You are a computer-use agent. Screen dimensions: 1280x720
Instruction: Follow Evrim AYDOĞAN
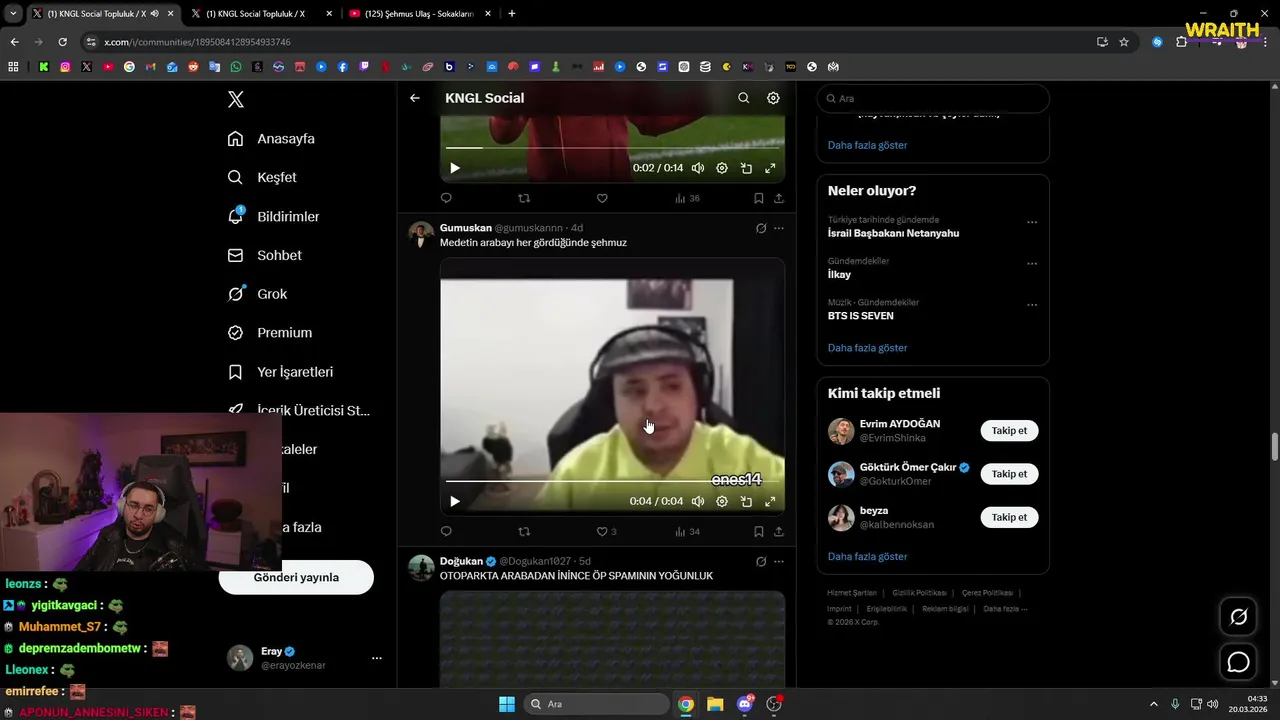click(1009, 431)
